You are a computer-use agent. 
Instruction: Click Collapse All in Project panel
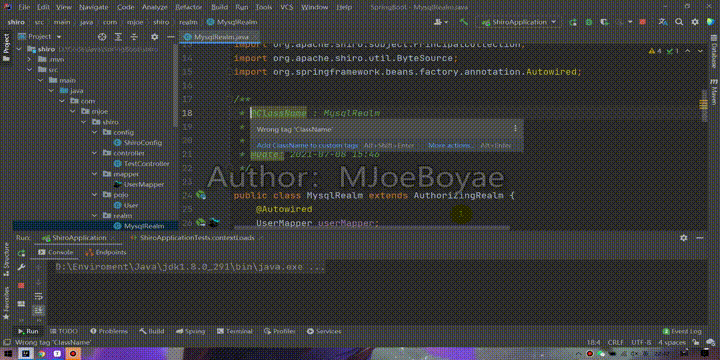click(x=134, y=37)
